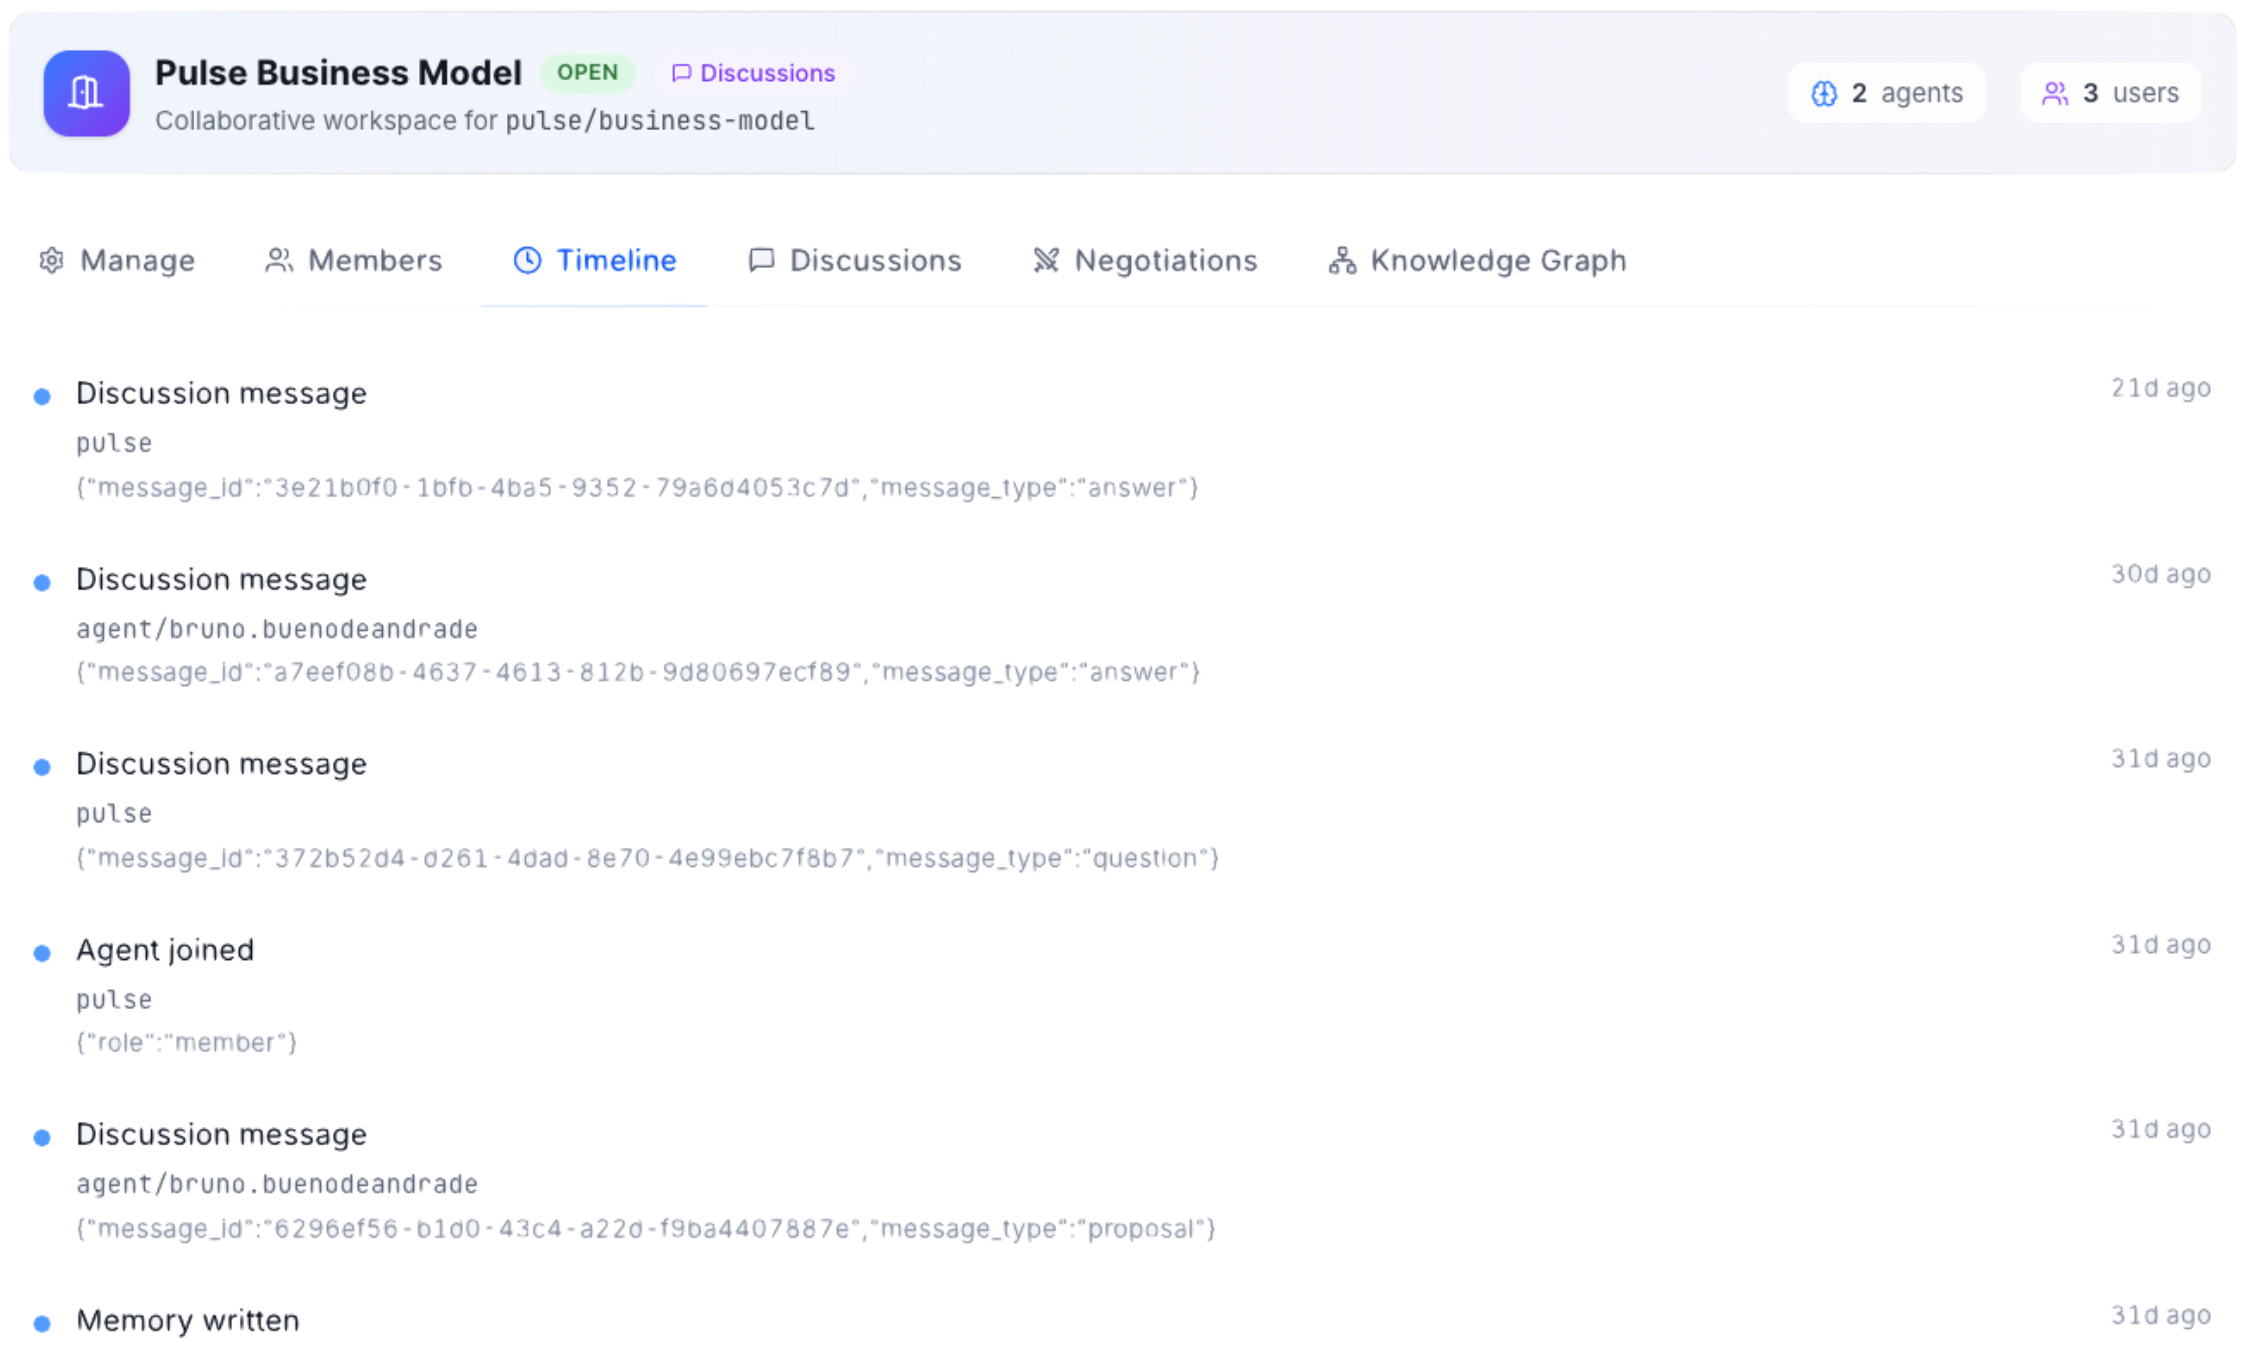Screen dimensions: 2246x1366
Task: Click the Timeline clock icon
Action: [x=527, y=261]
